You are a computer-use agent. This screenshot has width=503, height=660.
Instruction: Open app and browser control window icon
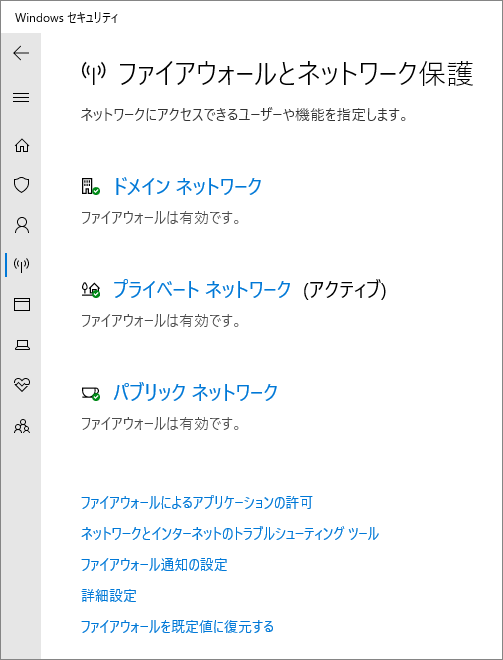tap(22, 304)
